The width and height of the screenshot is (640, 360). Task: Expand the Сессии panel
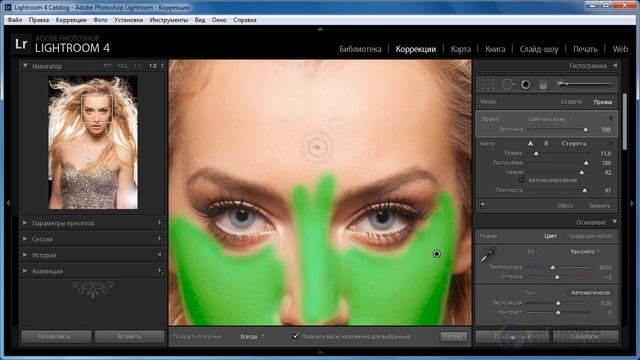point(25,239)
